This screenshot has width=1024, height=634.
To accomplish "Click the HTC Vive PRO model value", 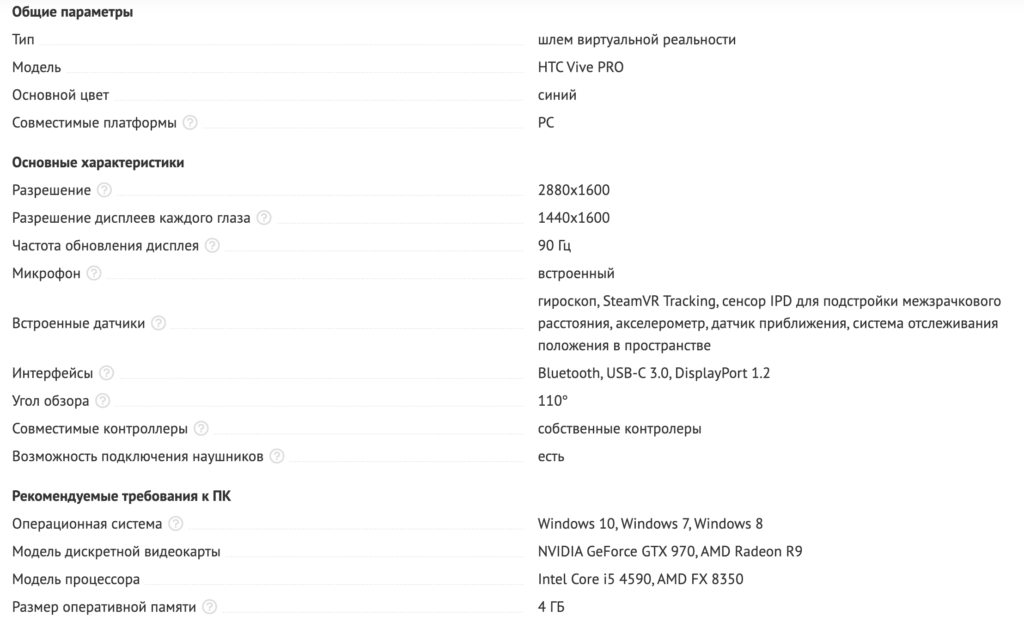I will tap(581, 67).
